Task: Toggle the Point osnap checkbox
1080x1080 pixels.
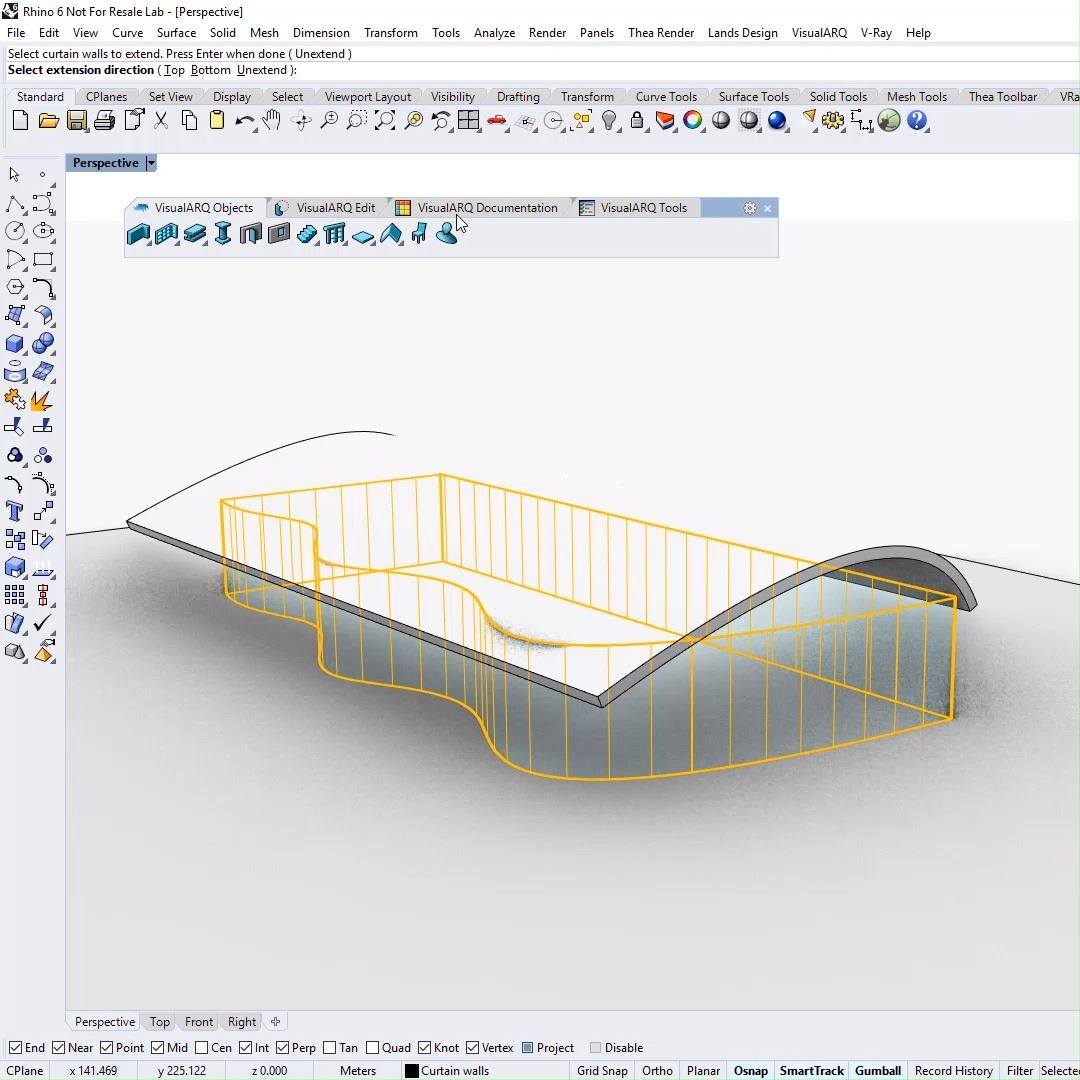Action: [x=107, y=1048]
